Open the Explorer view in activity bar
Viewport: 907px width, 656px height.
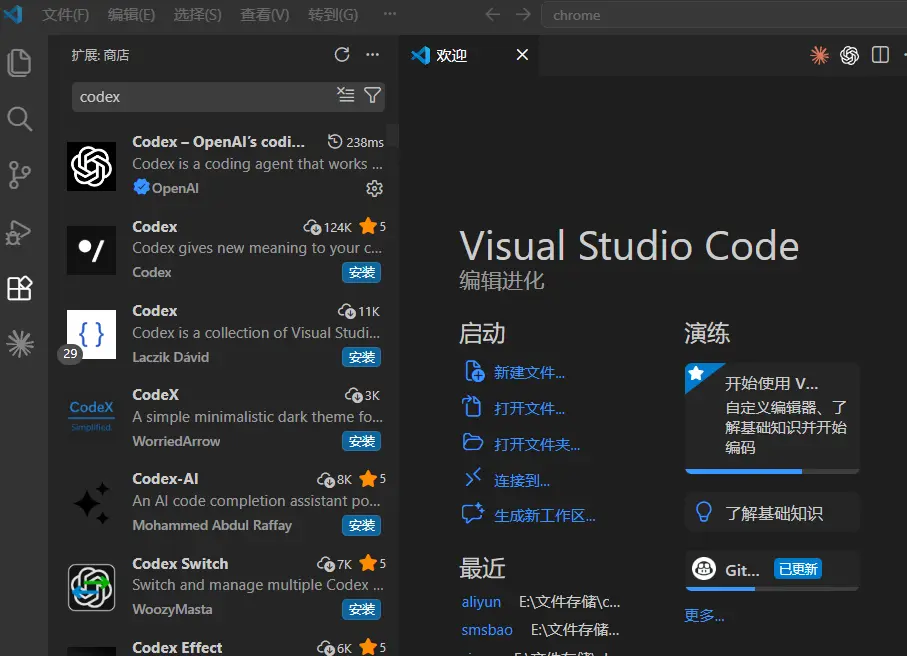pyautogui.click(x=19, y=62)
